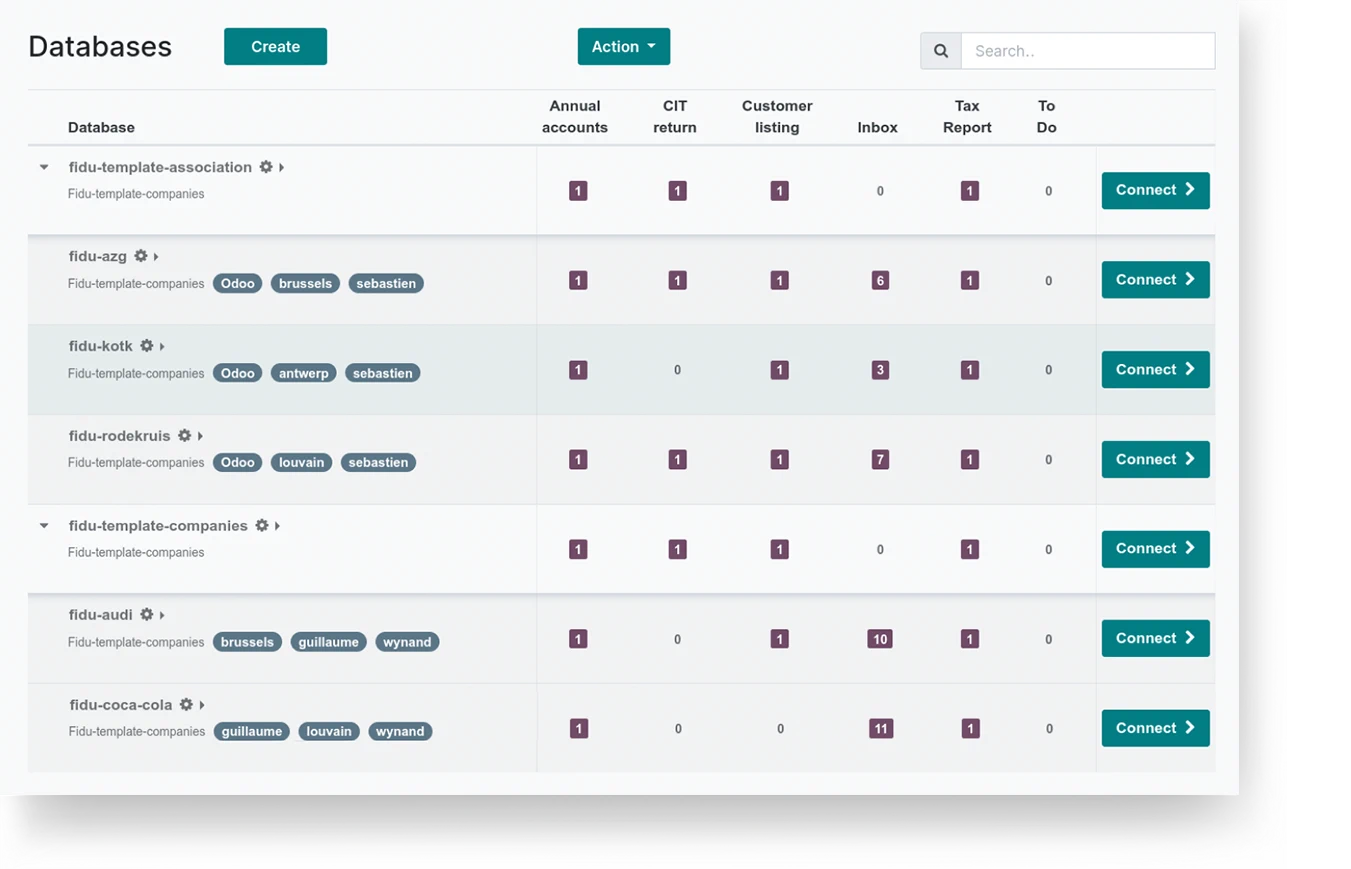Connect to fidu-template-companies database
The width and height of the screenshot is (1351, 869).
(1156, 549)
